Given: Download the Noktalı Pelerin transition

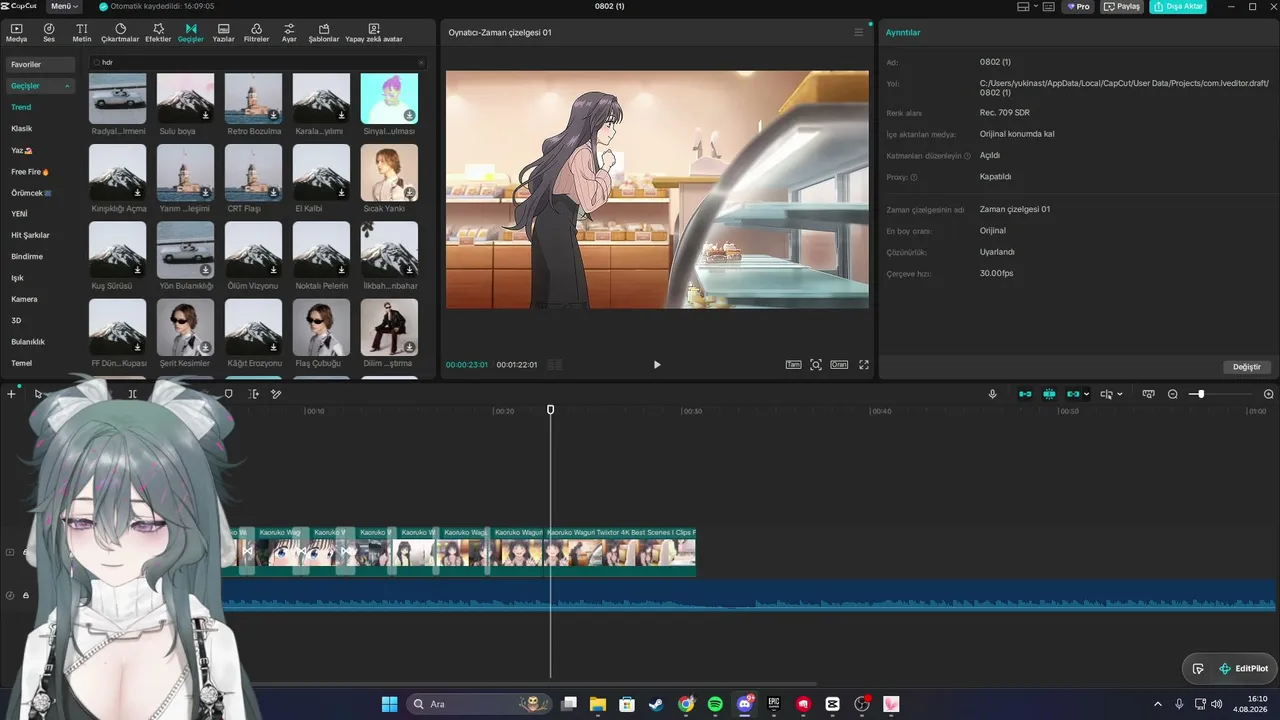Looking at the screenshot, I should point(342,270).
